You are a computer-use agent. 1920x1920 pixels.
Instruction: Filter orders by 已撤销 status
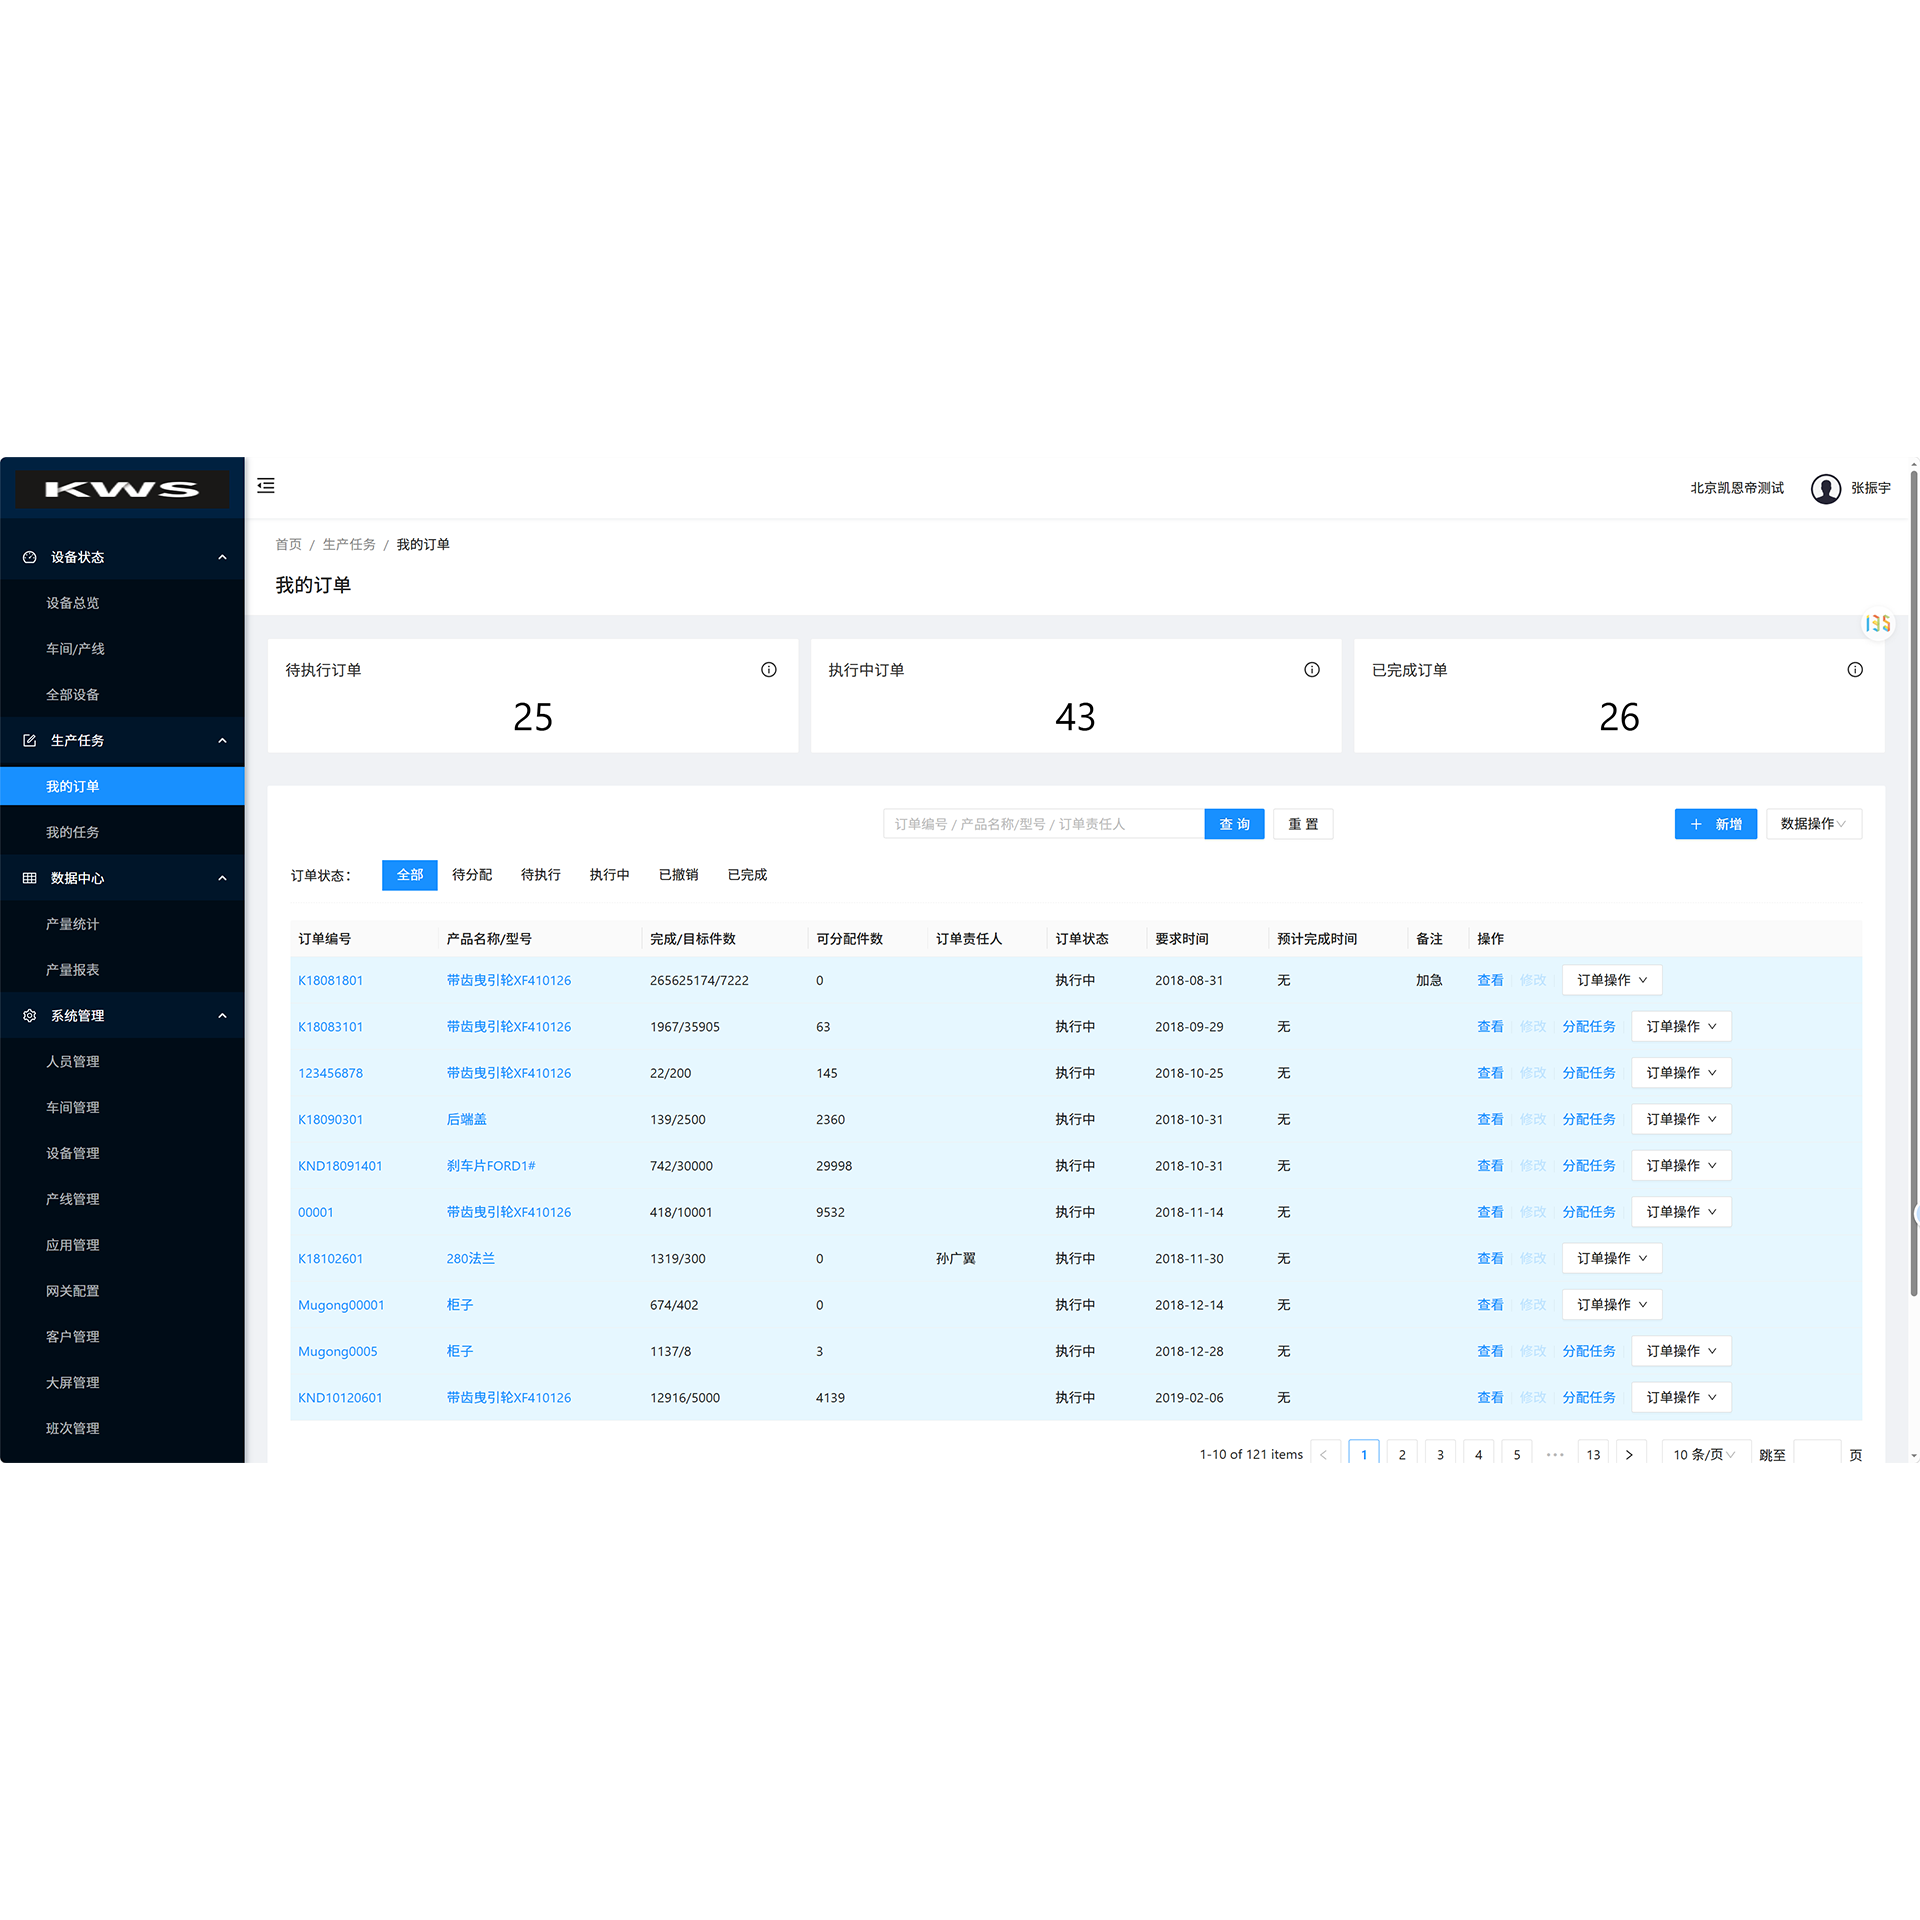pos(679,875)
